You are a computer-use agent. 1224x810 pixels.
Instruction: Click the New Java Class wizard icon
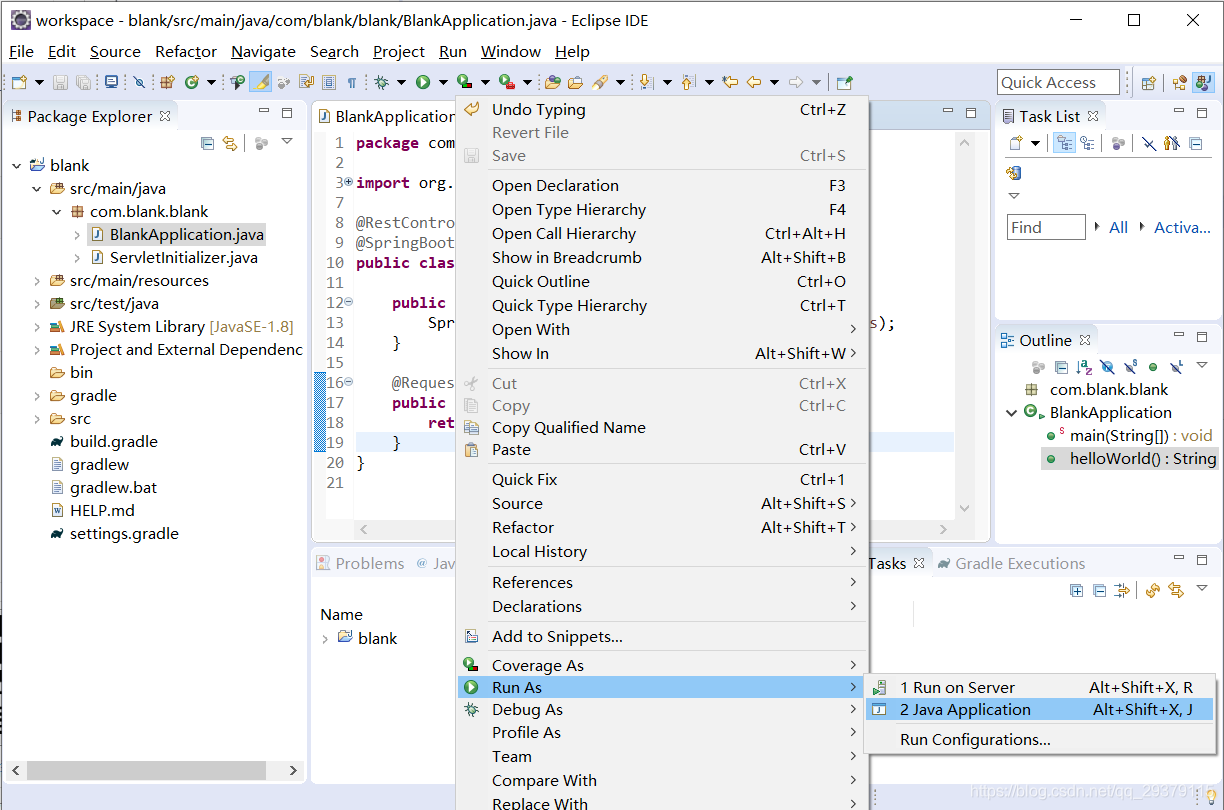tap(191, 82)
